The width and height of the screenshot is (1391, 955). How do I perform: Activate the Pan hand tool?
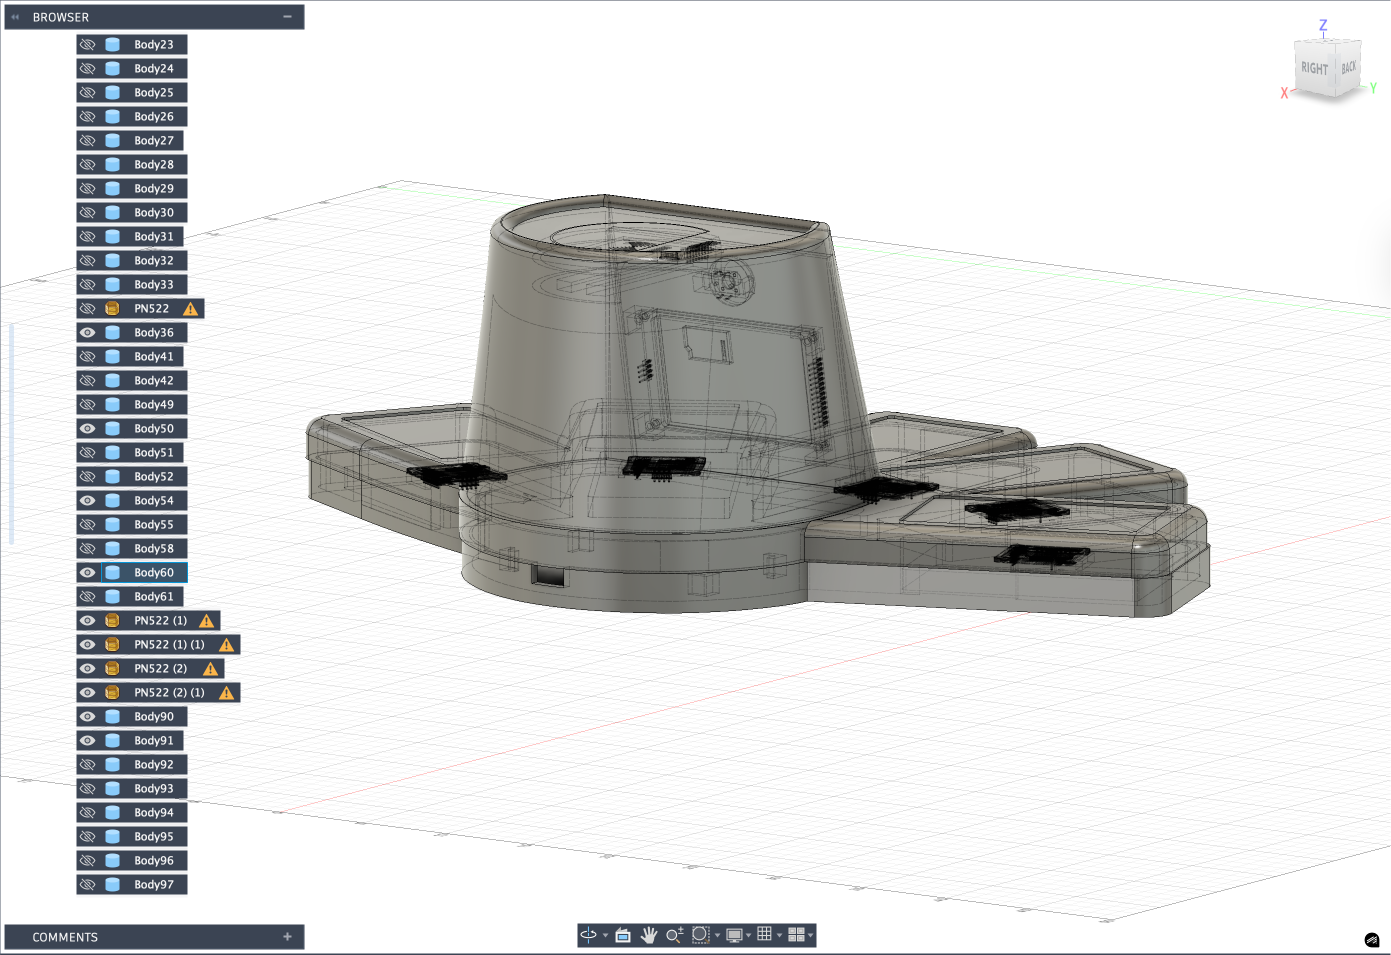coord(649,935)
